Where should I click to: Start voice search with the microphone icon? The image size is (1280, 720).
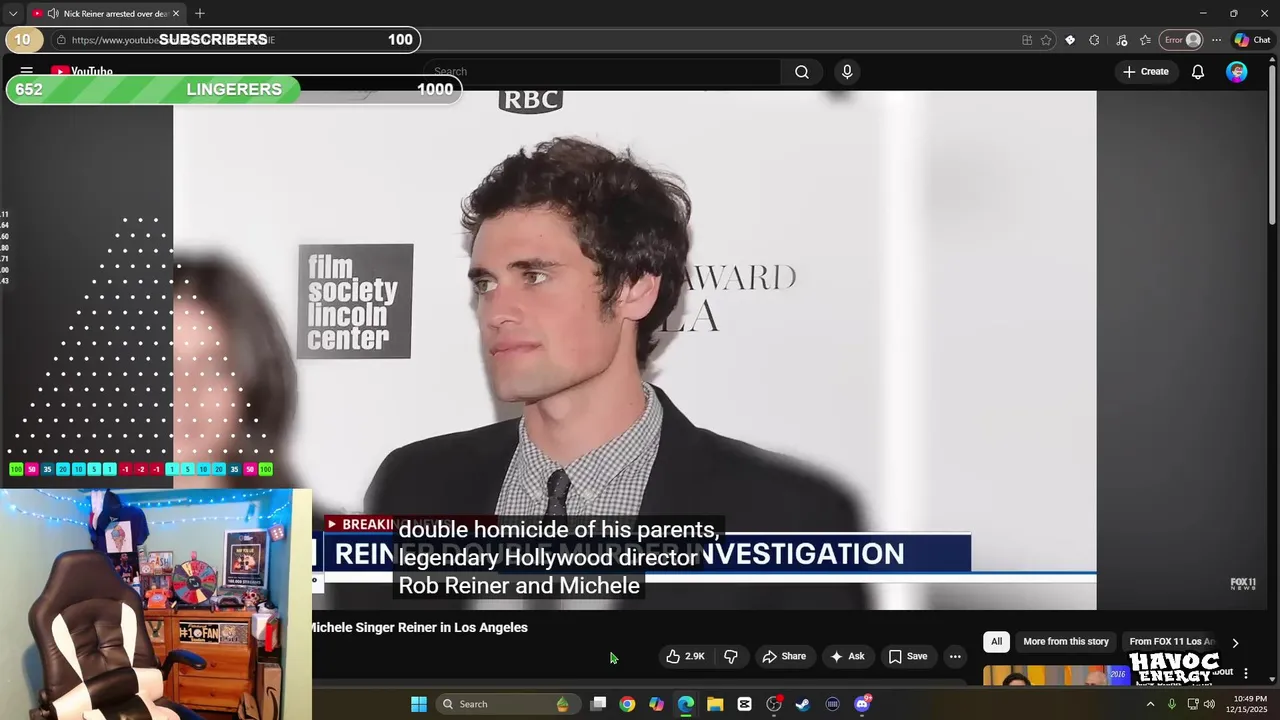(847, 72)
